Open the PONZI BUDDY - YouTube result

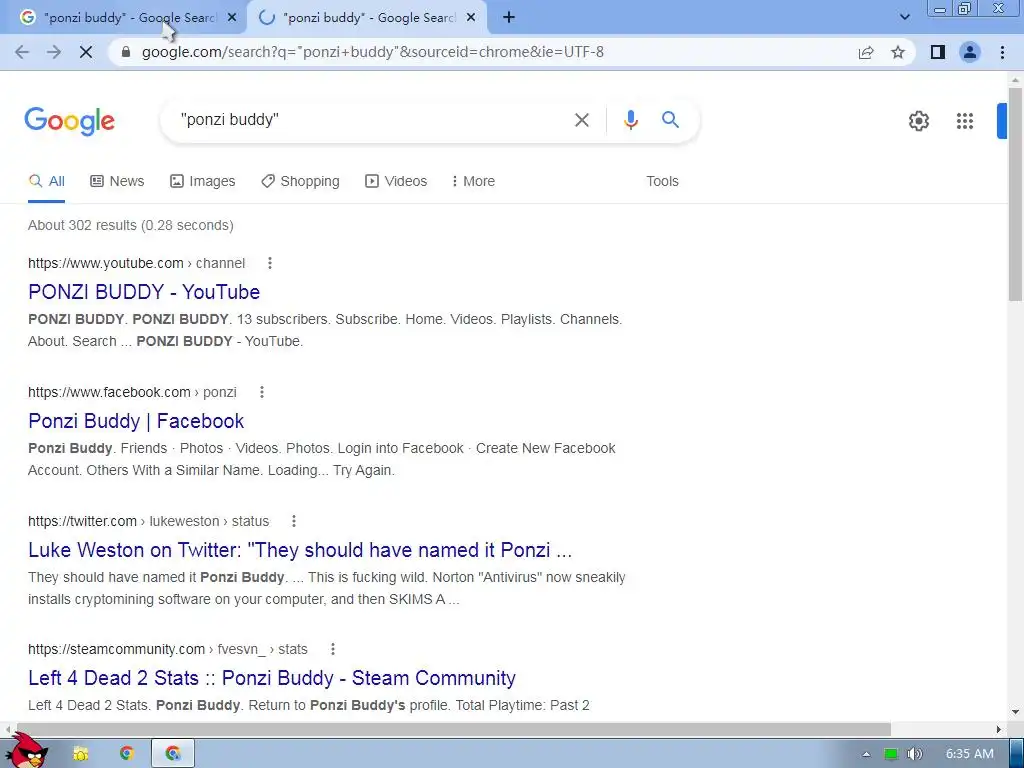[144, 292]
